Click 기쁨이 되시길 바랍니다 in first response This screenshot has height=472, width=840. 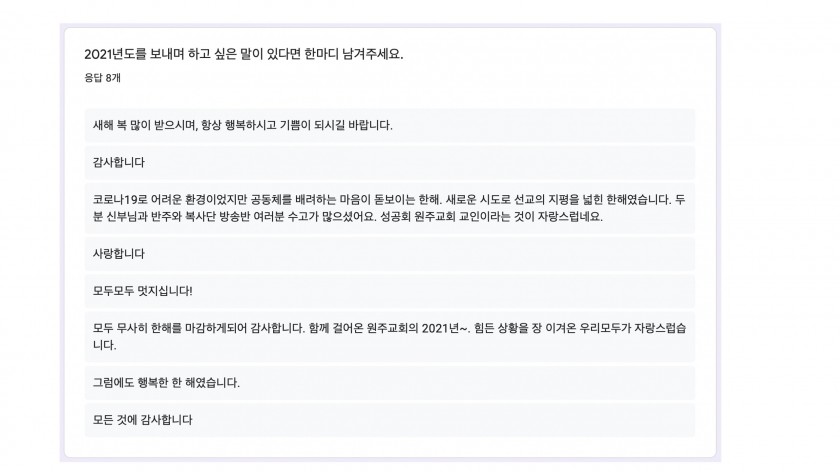click(336, 125)
